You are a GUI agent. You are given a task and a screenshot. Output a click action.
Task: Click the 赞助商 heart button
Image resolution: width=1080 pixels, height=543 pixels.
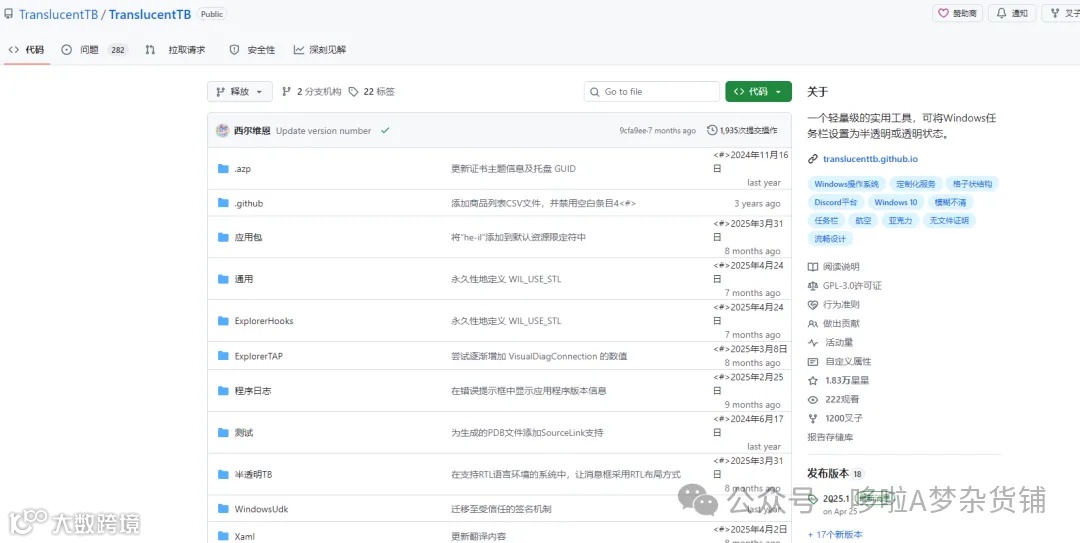tap(957, 13)
